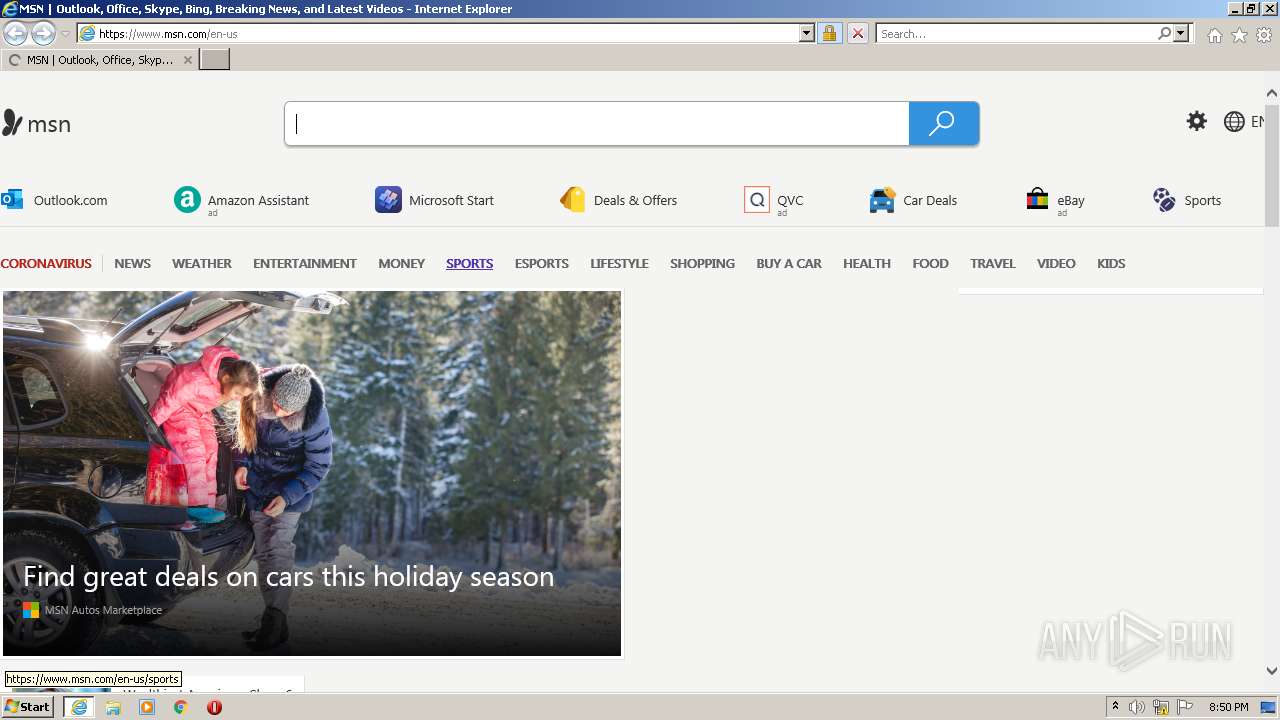Click the msn logo
1280x720 pixels.
pyautogui.click(x=36, y=124)
